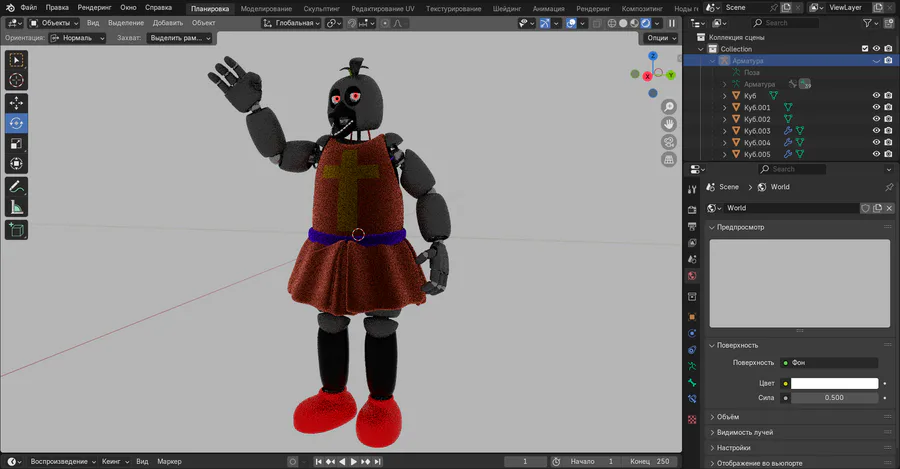Open the Воспроизведение timeline menu
900x469 pixels.
(63, 462)
